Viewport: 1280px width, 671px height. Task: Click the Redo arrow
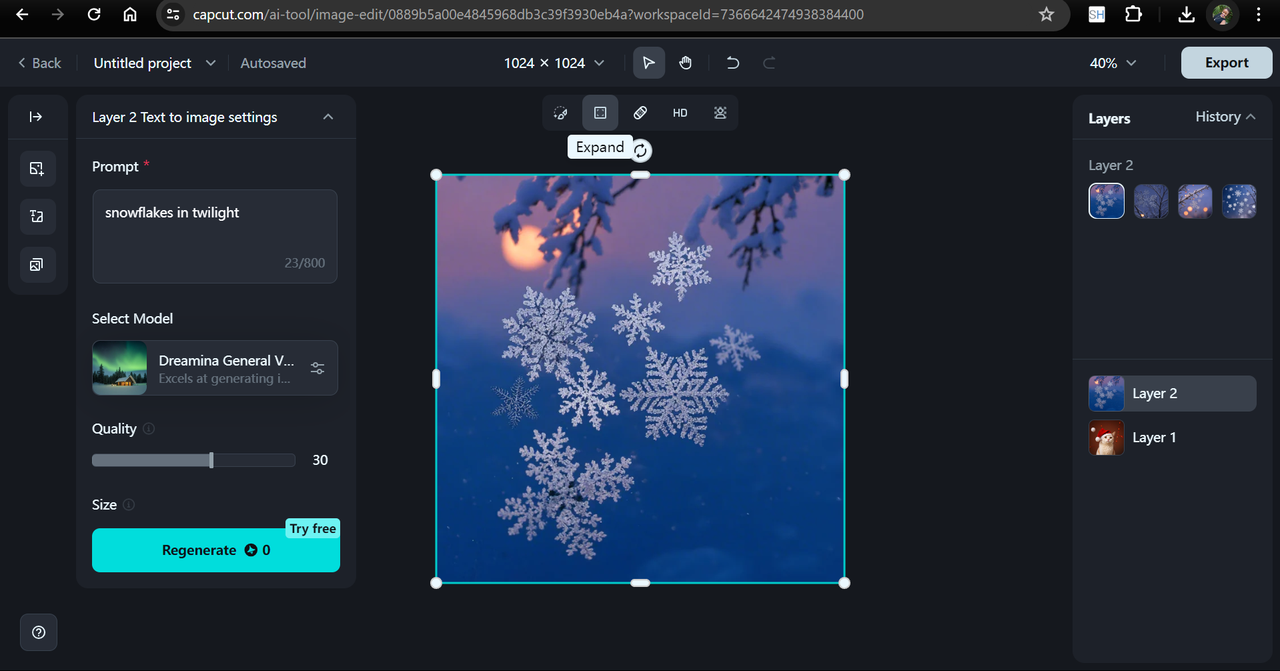[769, 63]
